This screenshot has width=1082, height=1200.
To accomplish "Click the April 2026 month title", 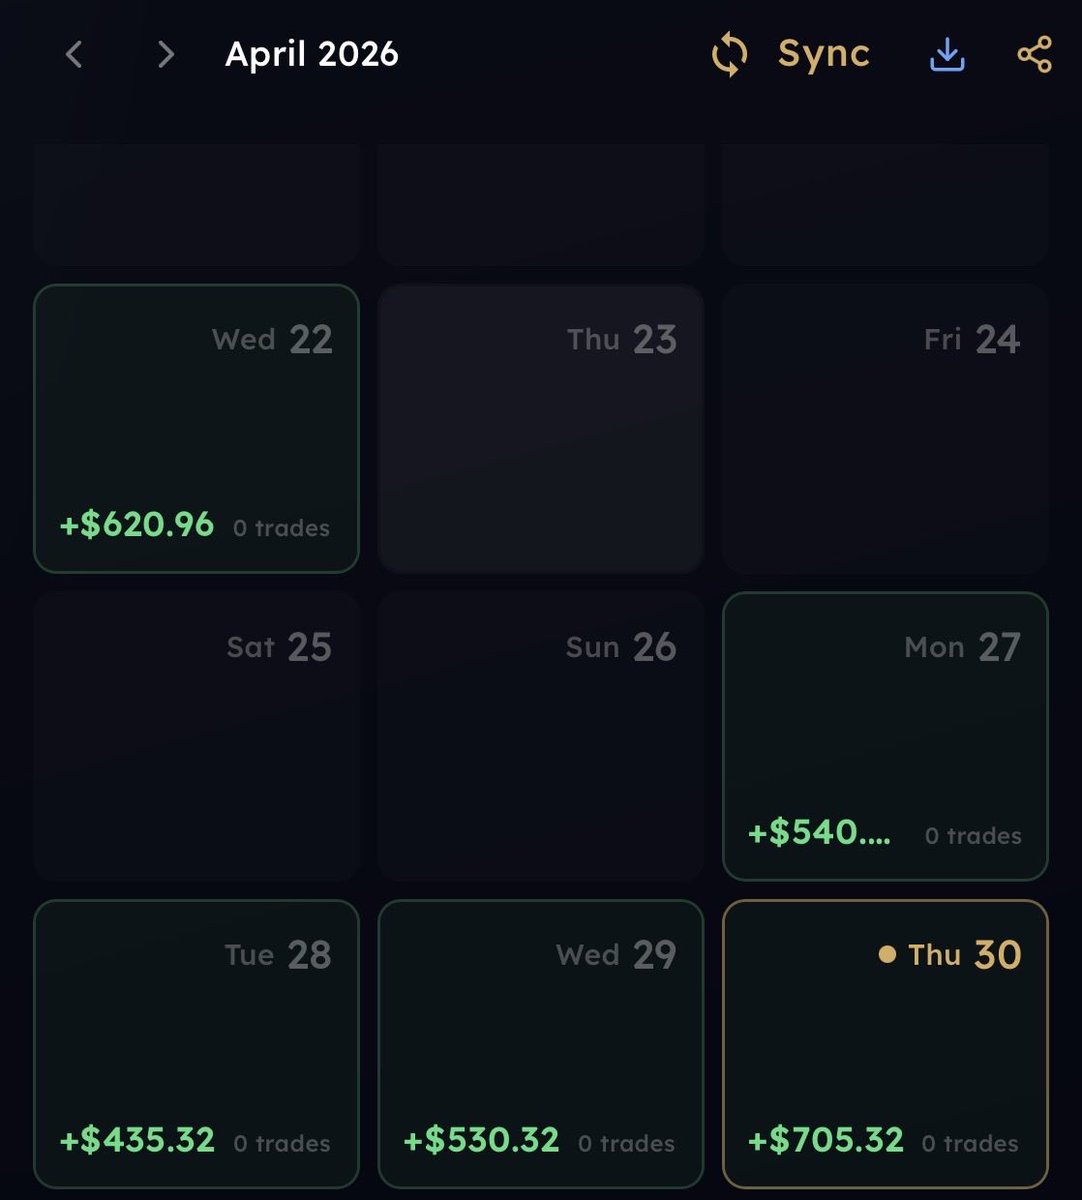I will click(x=312, y=54).
